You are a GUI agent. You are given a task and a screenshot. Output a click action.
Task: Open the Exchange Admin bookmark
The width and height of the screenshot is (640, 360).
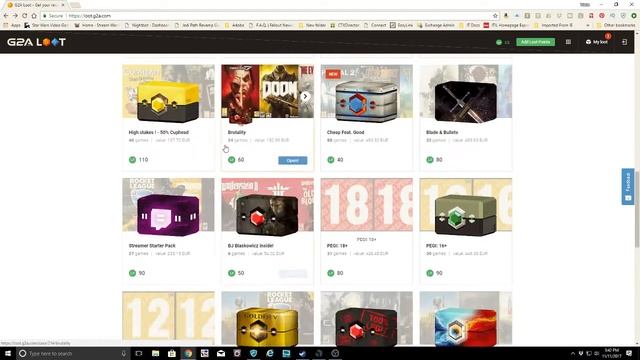436,25
